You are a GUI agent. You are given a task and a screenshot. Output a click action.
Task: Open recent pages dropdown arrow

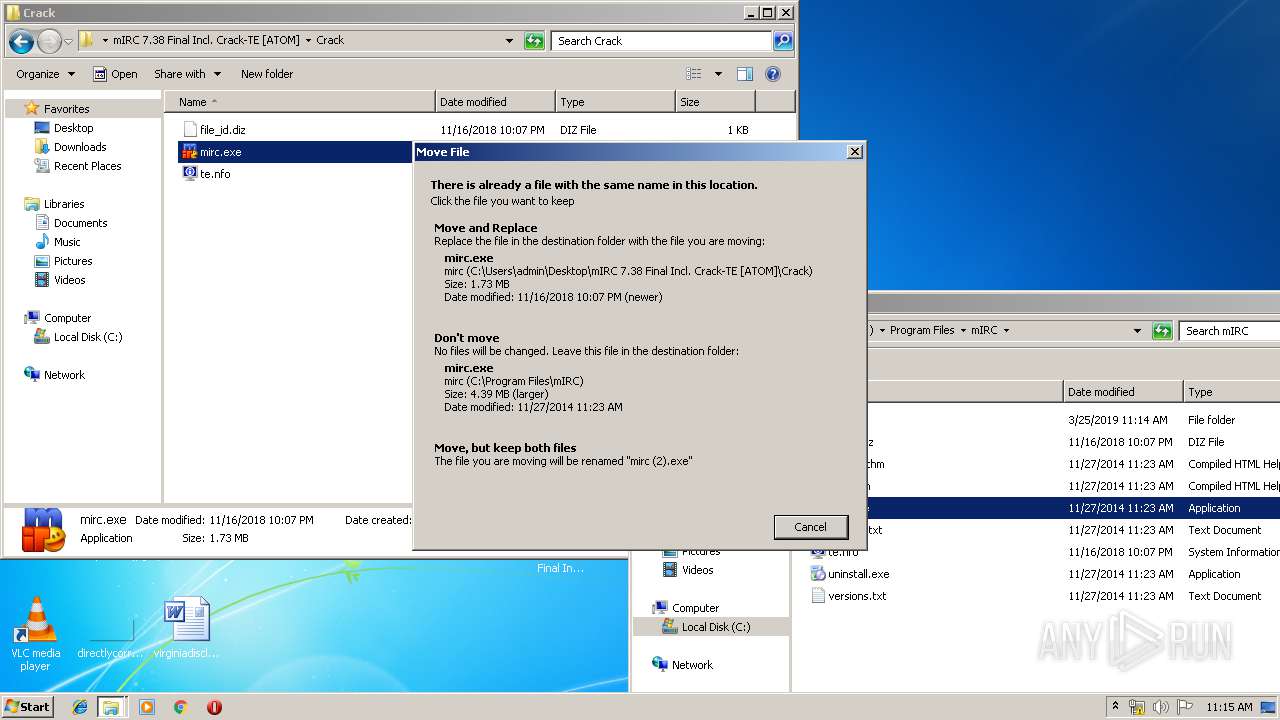tap(68, 41)
